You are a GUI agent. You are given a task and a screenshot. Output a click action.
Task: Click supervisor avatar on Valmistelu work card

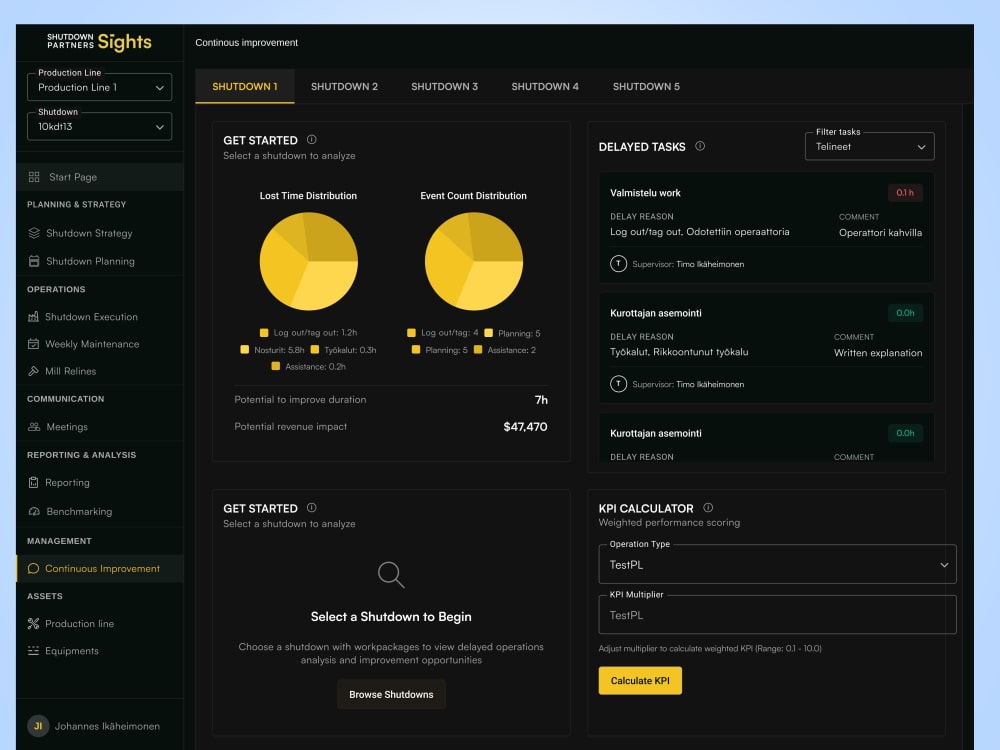click(x=618, y=263)
